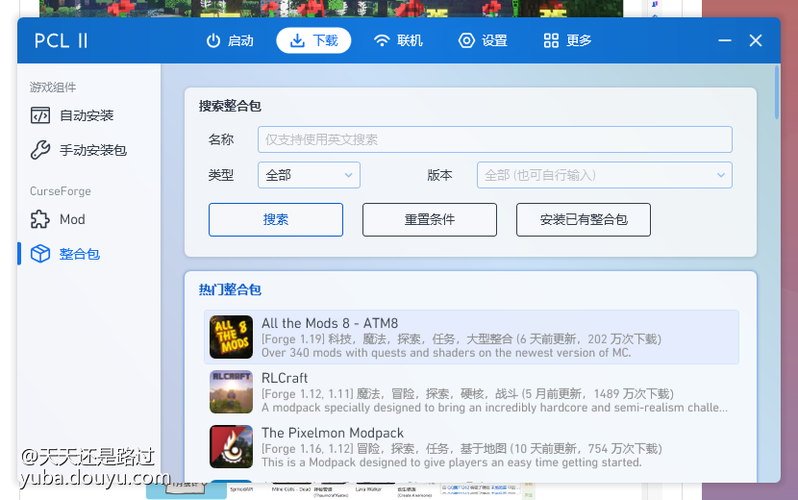Open the 类型 type dropdown showing 全部
798x500 pixels.
pyautogui.click(x=309, y=175)
